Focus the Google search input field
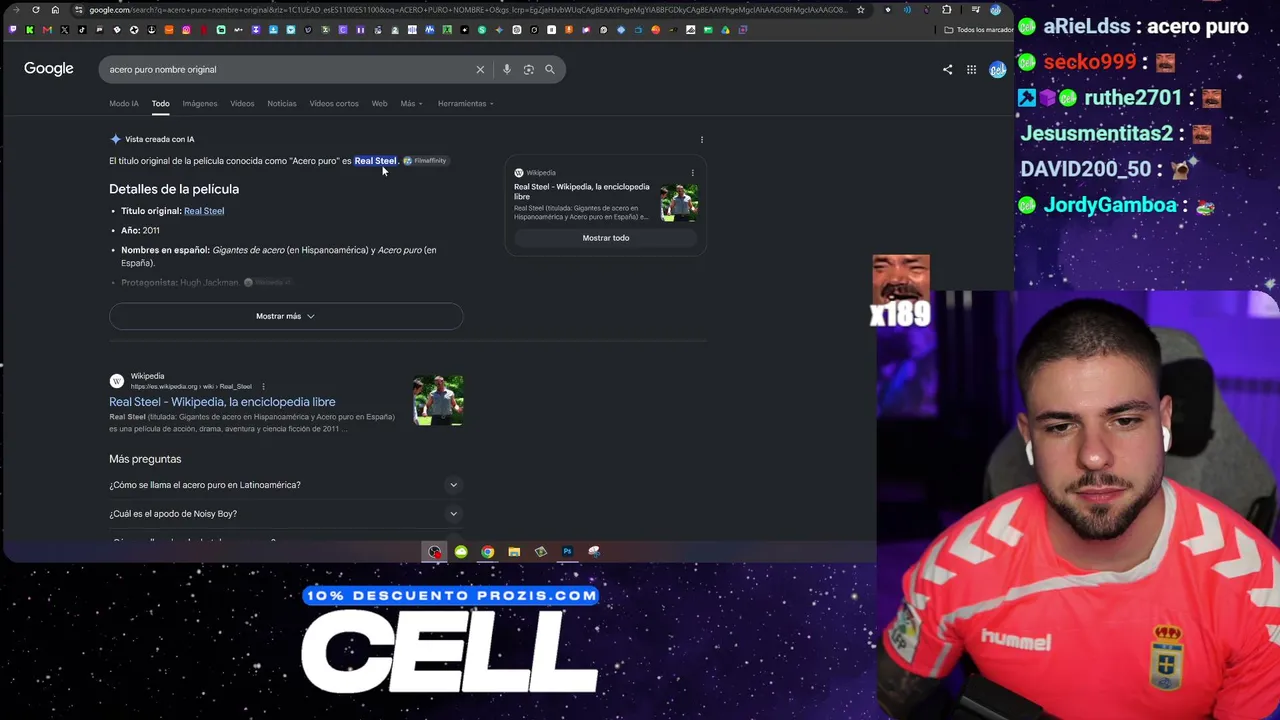The image size is (1280, 720). 290,69
